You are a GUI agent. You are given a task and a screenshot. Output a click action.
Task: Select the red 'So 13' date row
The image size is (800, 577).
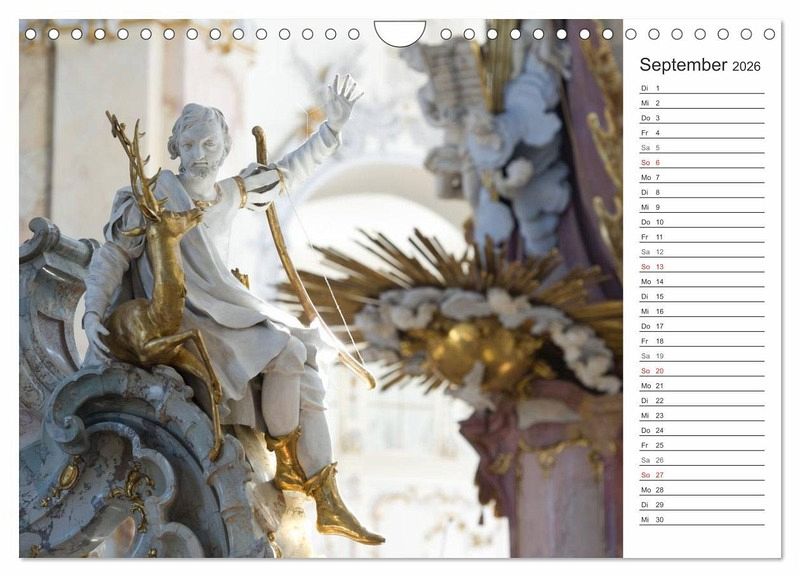coord(702,267)
